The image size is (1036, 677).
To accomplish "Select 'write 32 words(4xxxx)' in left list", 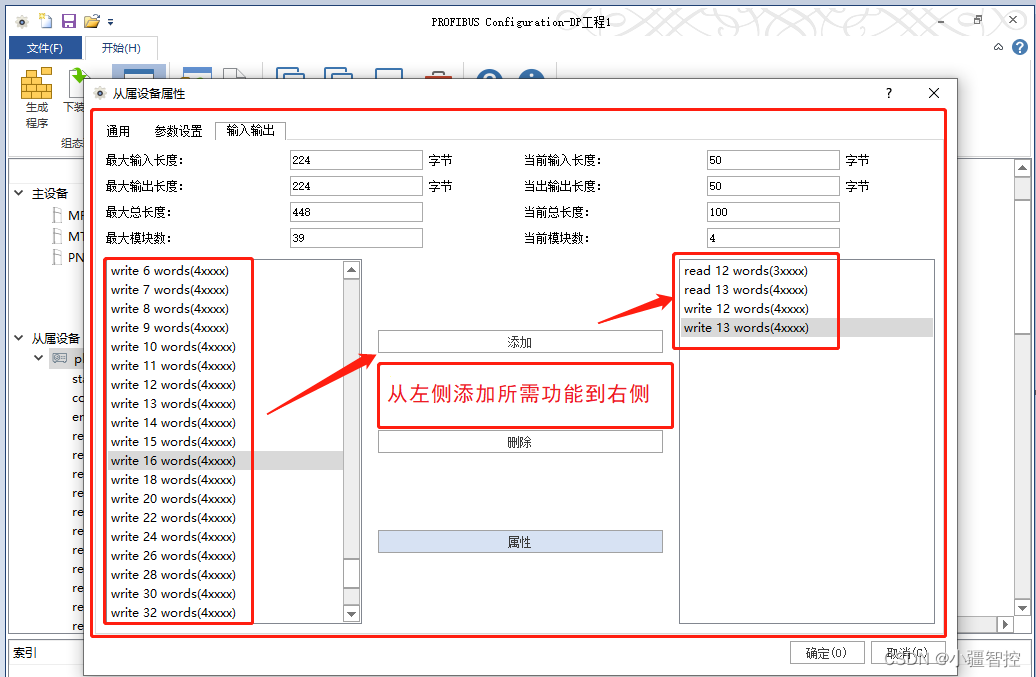I will point(225,613).
